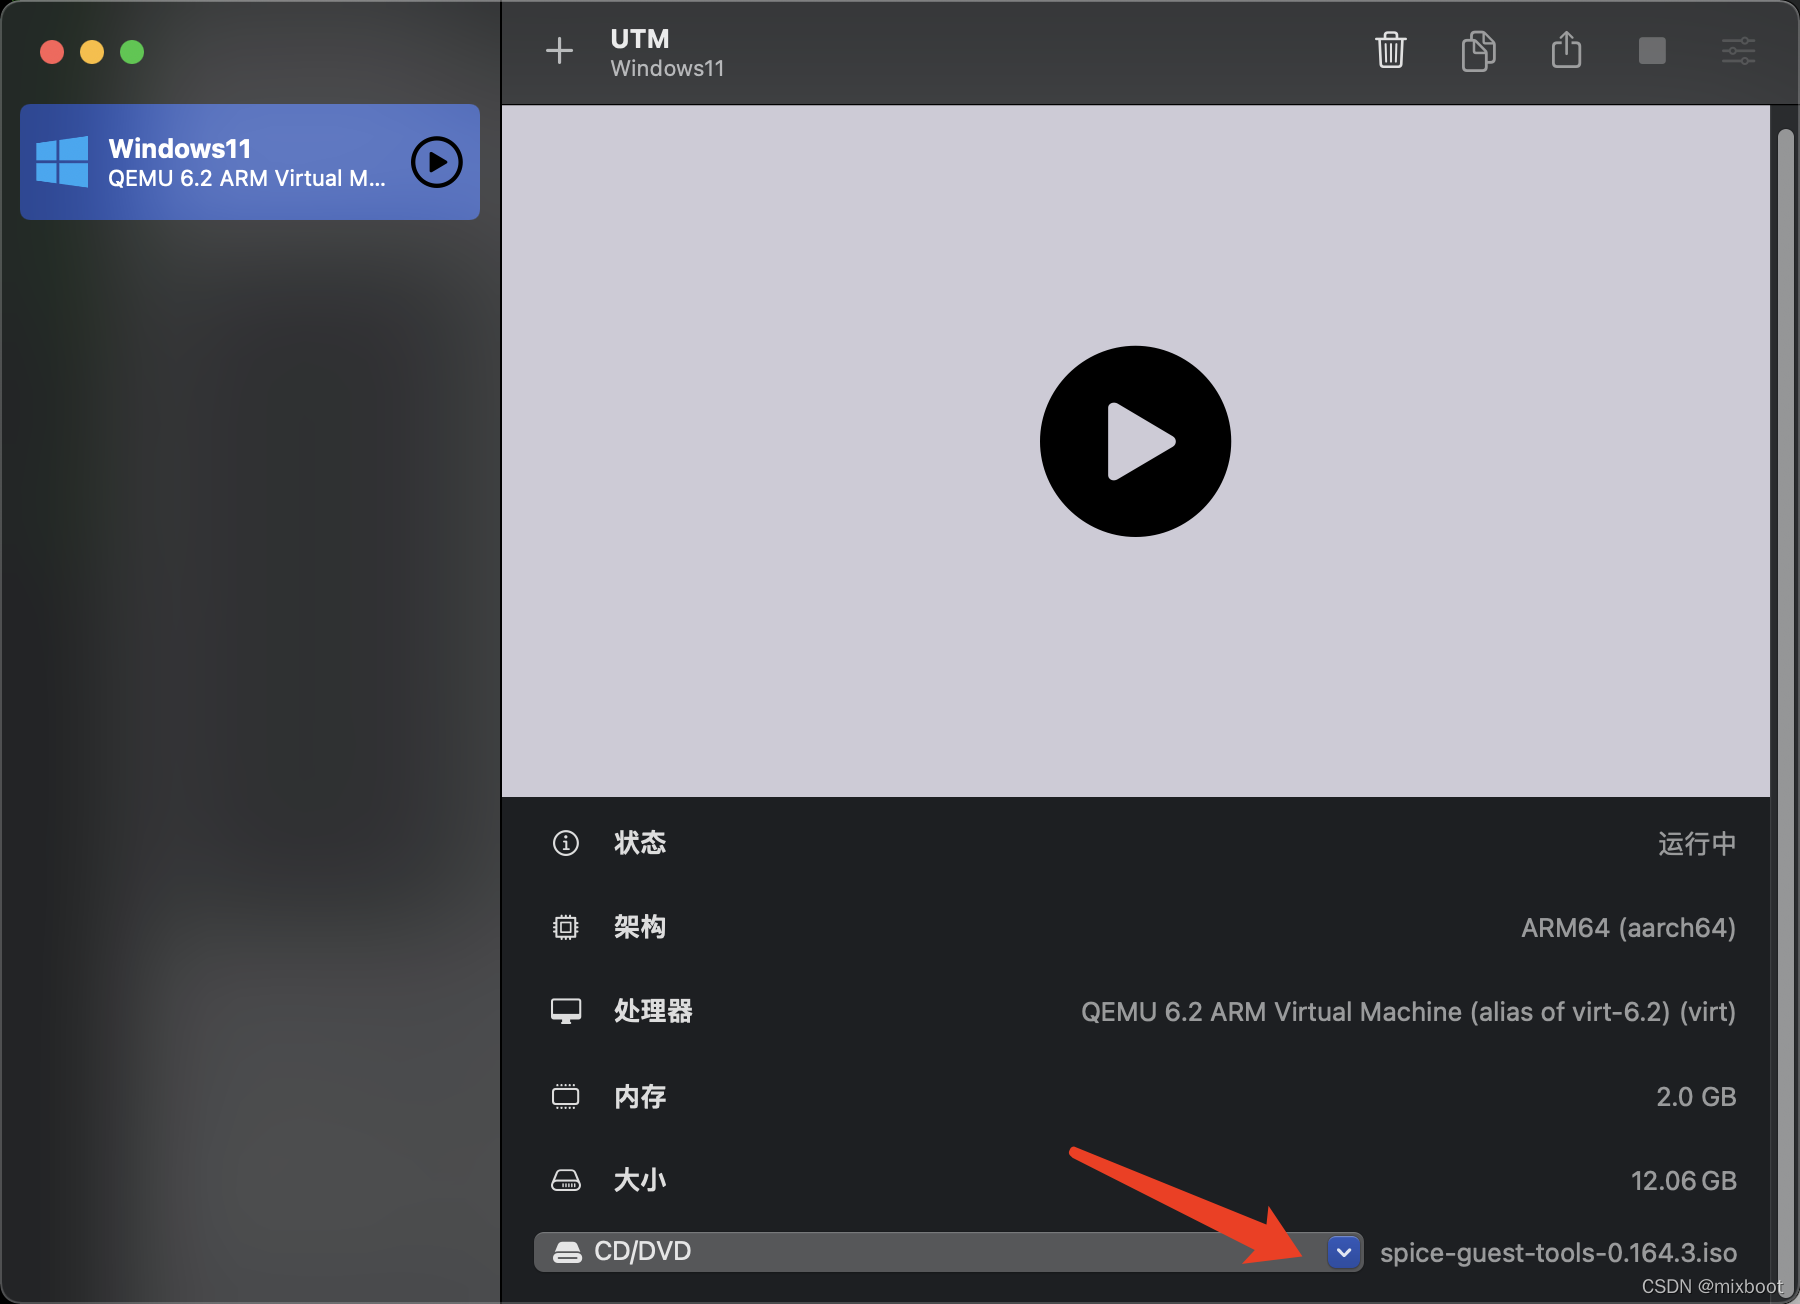Click the Windows logo thumbnail in sidebar

pyautogui.click(x=61, y=161)
